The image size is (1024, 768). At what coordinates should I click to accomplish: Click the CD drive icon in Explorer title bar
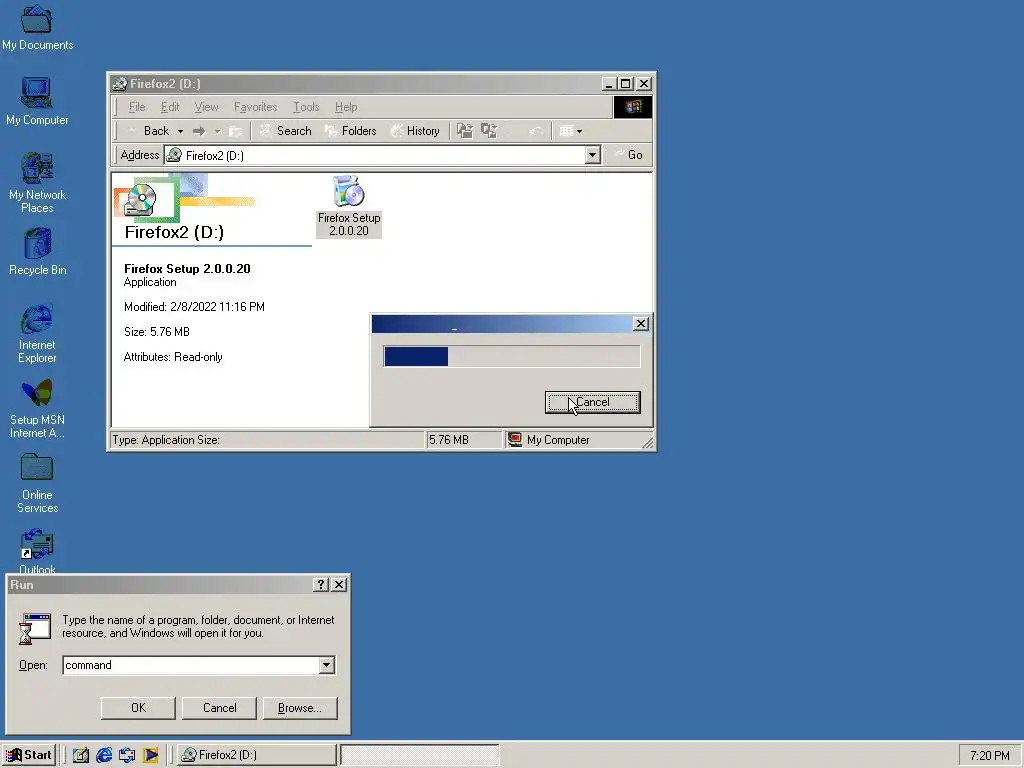click(x=119, y=84)
